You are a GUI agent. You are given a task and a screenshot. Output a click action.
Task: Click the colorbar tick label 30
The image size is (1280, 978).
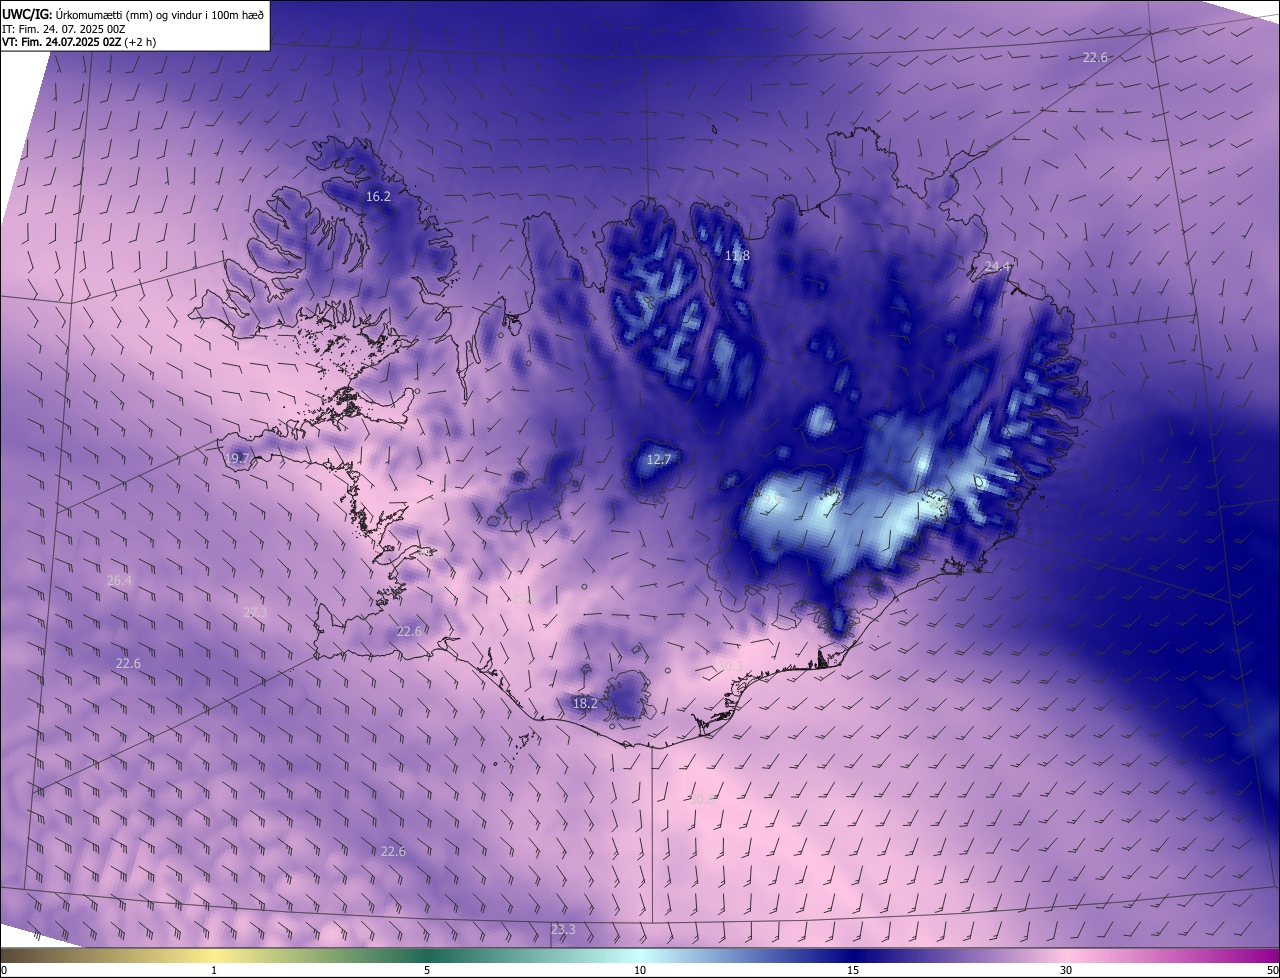pyautogui.click(x=1066, y=970)
